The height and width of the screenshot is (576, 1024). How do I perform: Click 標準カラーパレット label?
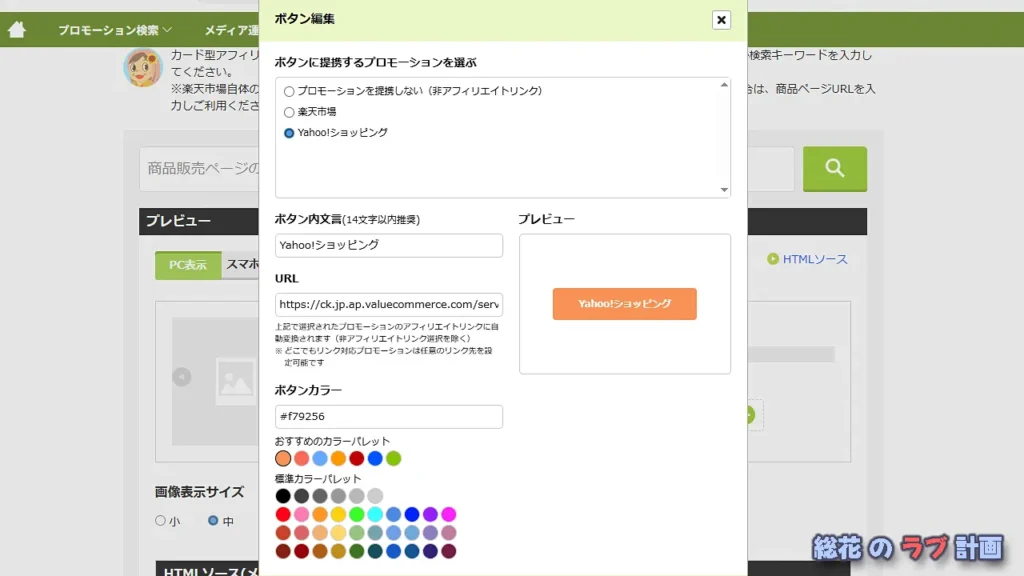pos(318,479)
